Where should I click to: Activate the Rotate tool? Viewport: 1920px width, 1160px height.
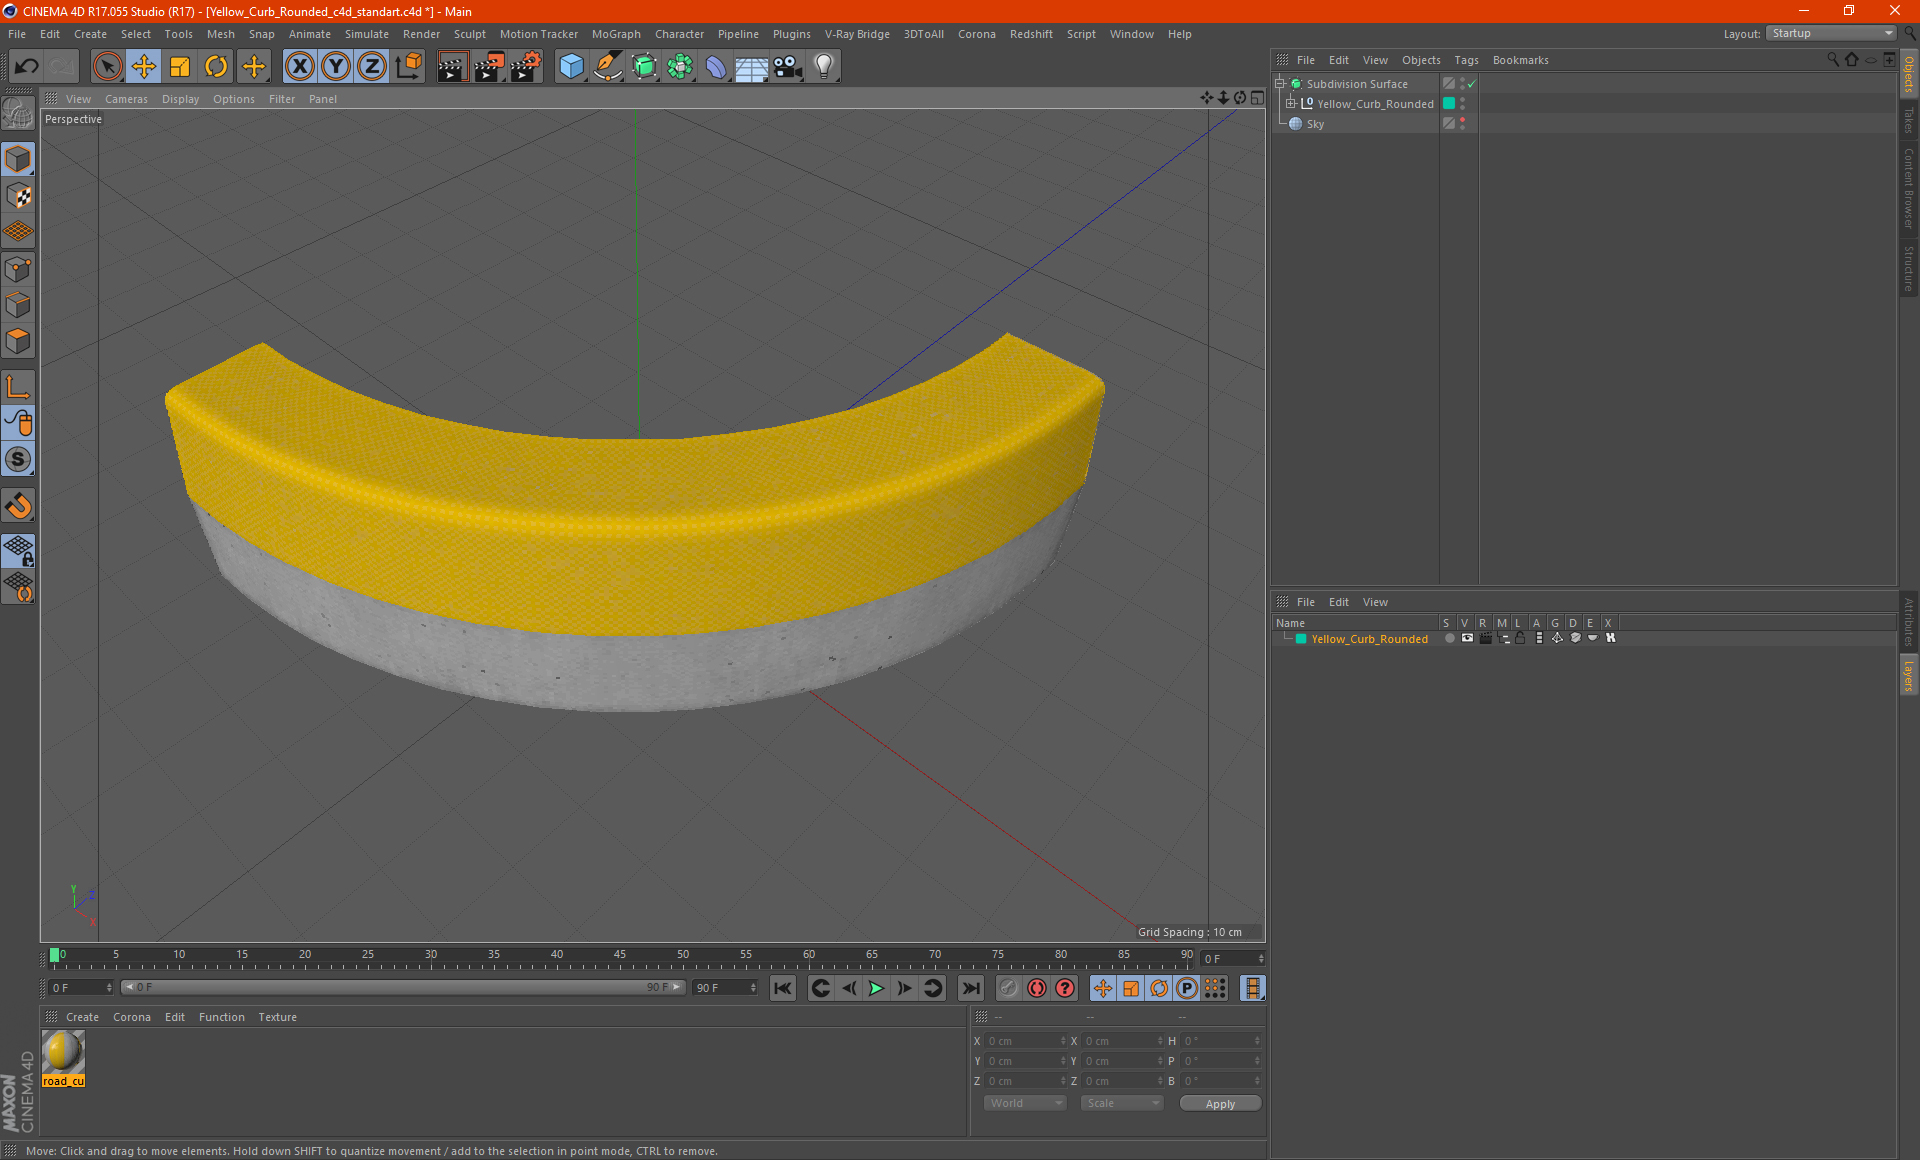[x=216, y=67]
